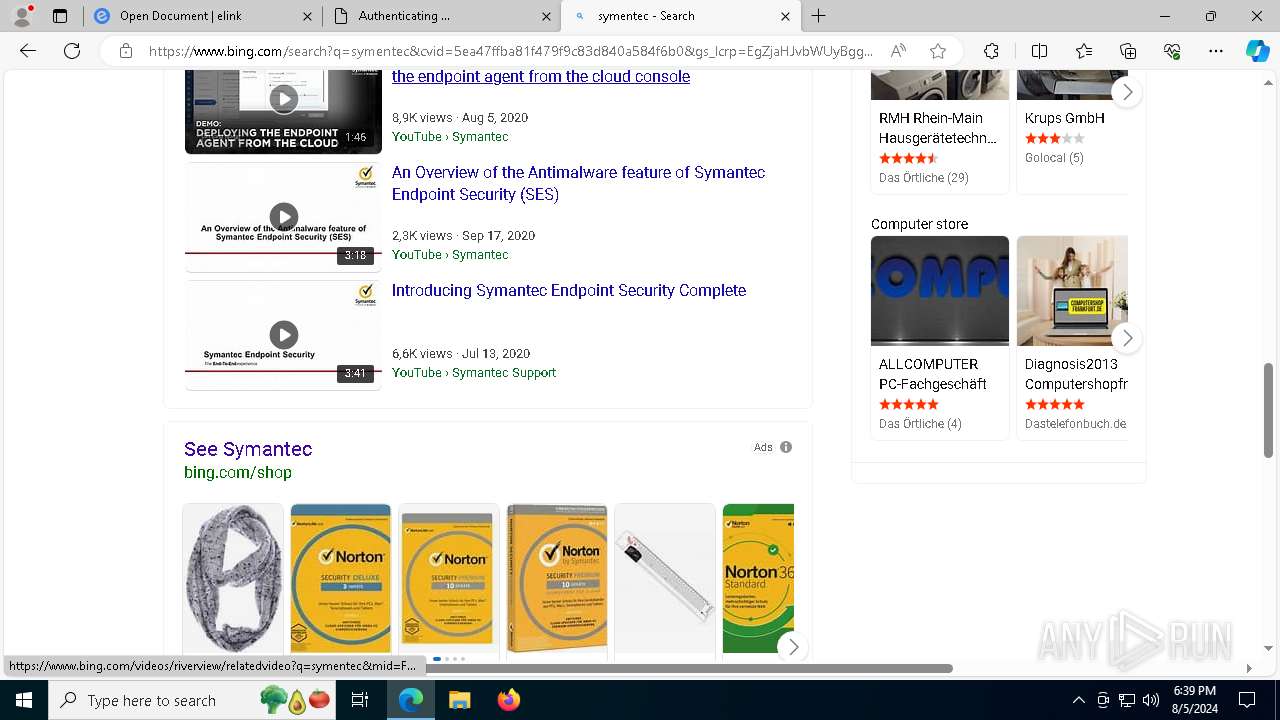The width and height of the screenshot is (1280, 720).
Task: Open Norton Security Deluxe product image
Action: [341, 578]
